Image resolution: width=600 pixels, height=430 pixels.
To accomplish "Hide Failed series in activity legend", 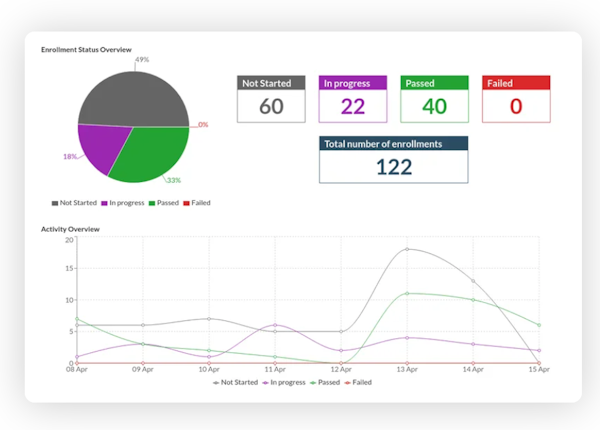I will click(361, 382).
